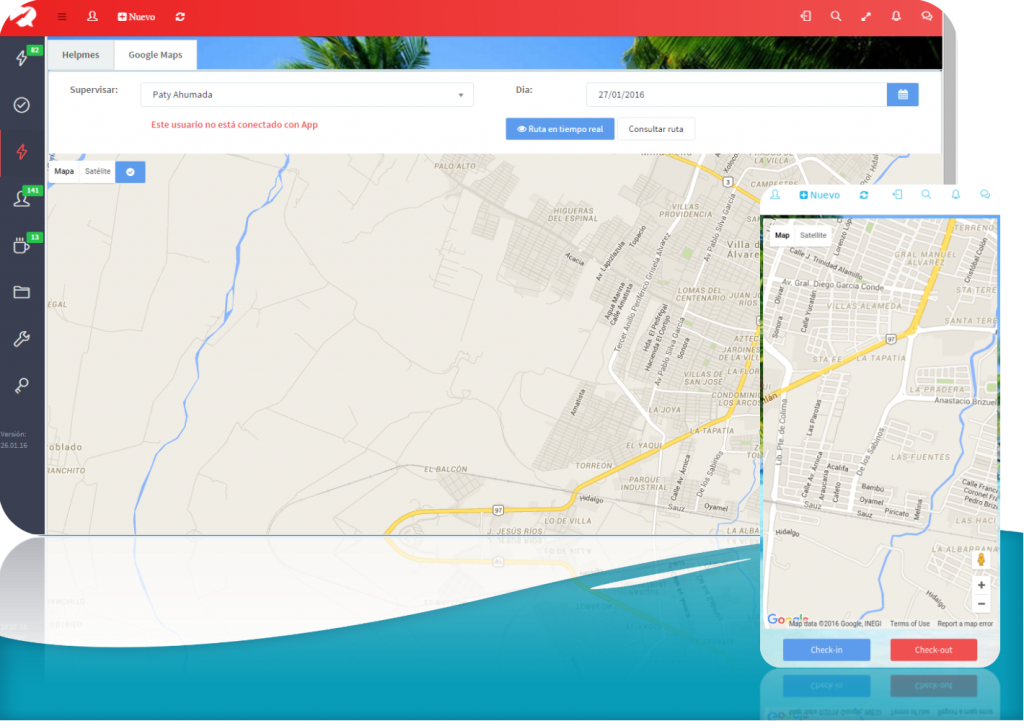The width and height of the screenshot is (1024, 721).
Task: Click the refresh icon next to Nuevo
Action: [180, 17]
